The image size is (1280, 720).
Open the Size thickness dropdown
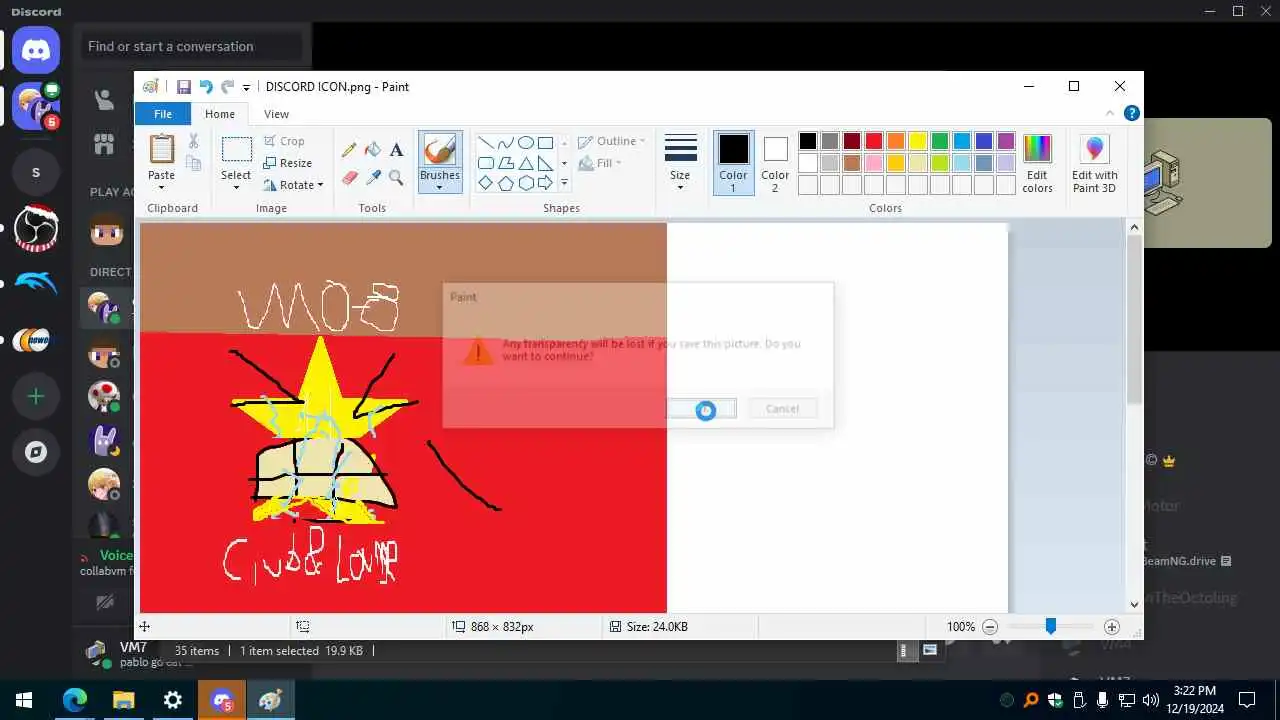[x=680, y=163]
